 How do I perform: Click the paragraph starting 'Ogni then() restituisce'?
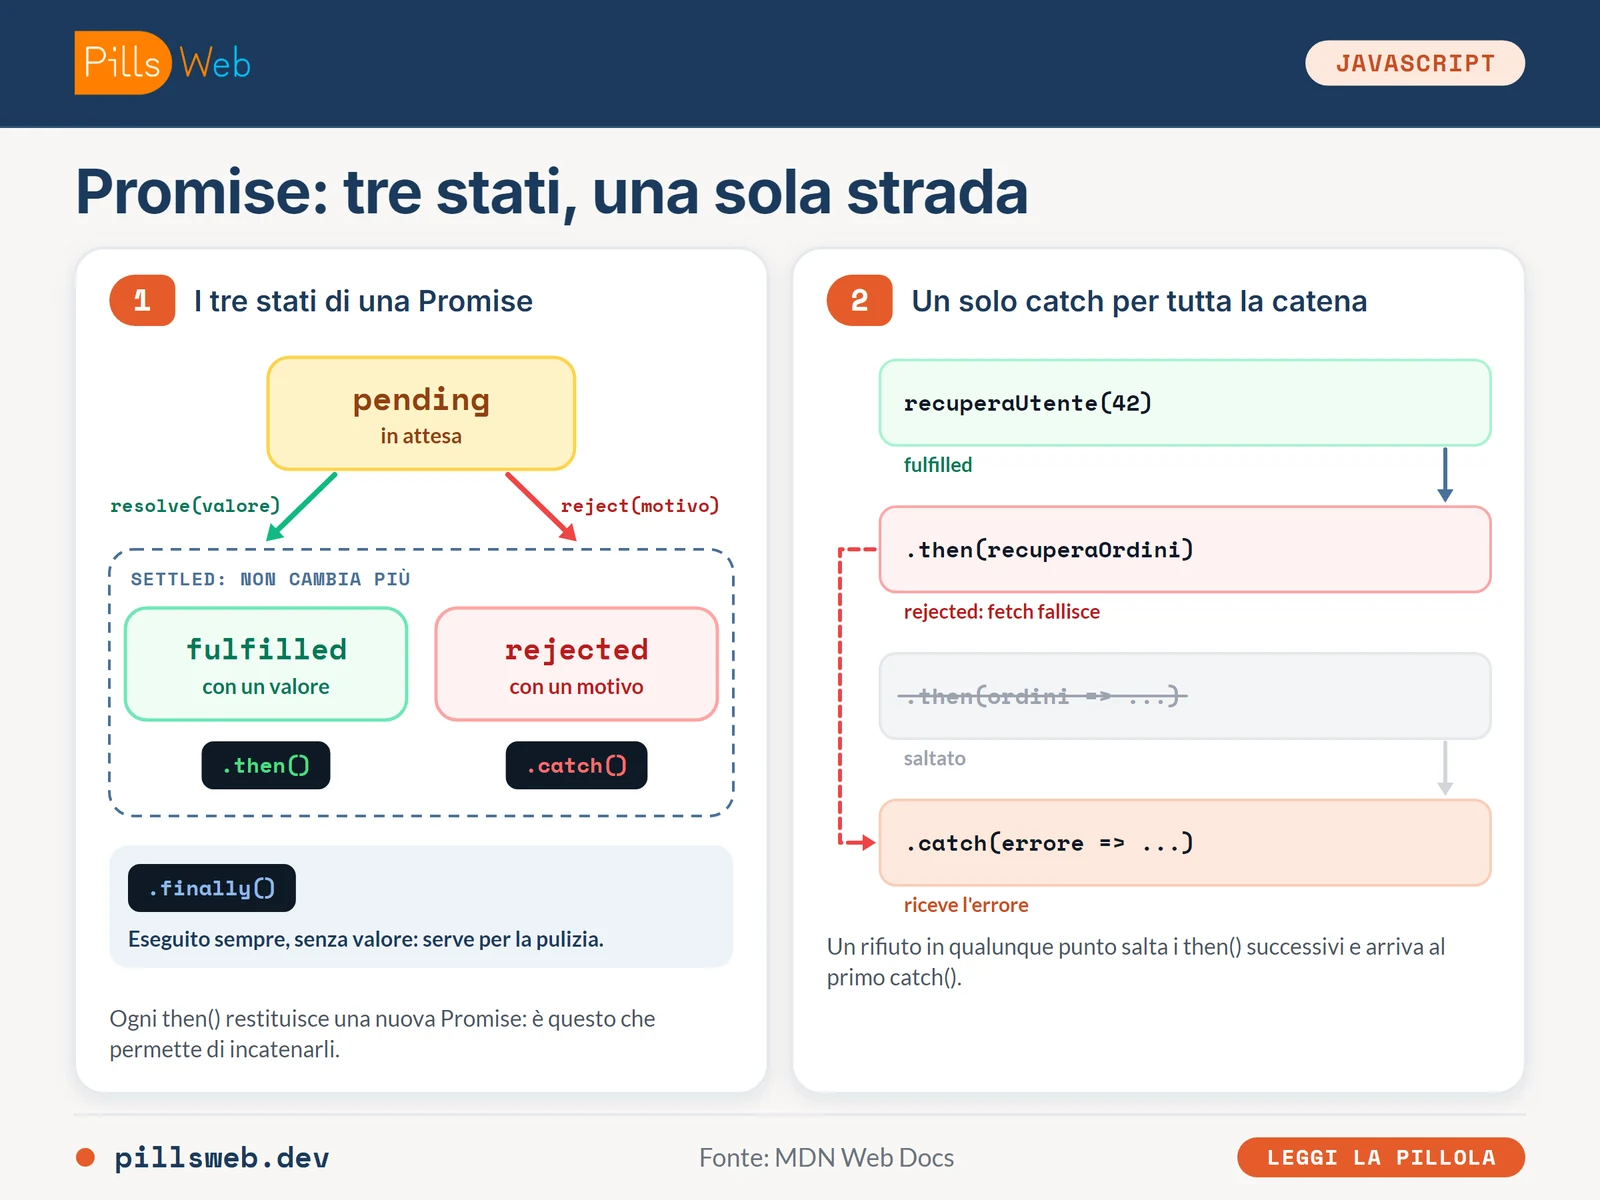[x=382, y=1034]
